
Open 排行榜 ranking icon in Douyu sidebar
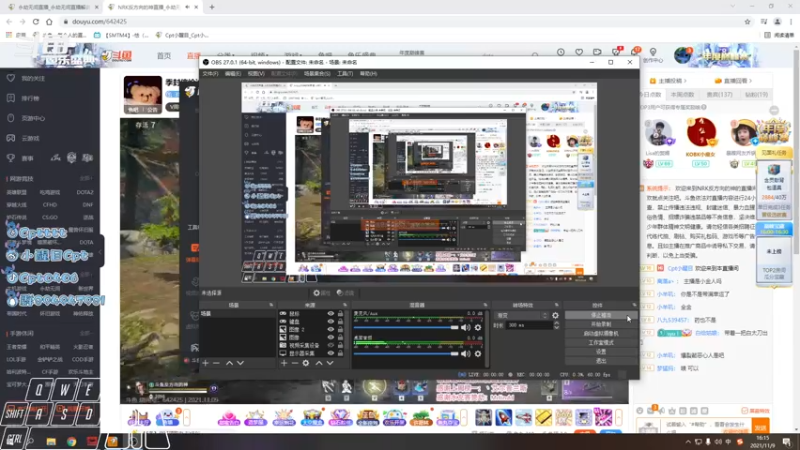11,98
